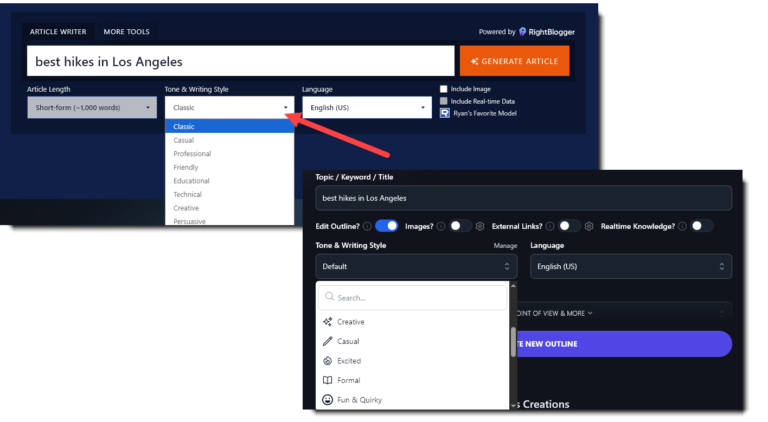Click the Generate Article button
Screen dimensions: 768x422
pos(514,61)
